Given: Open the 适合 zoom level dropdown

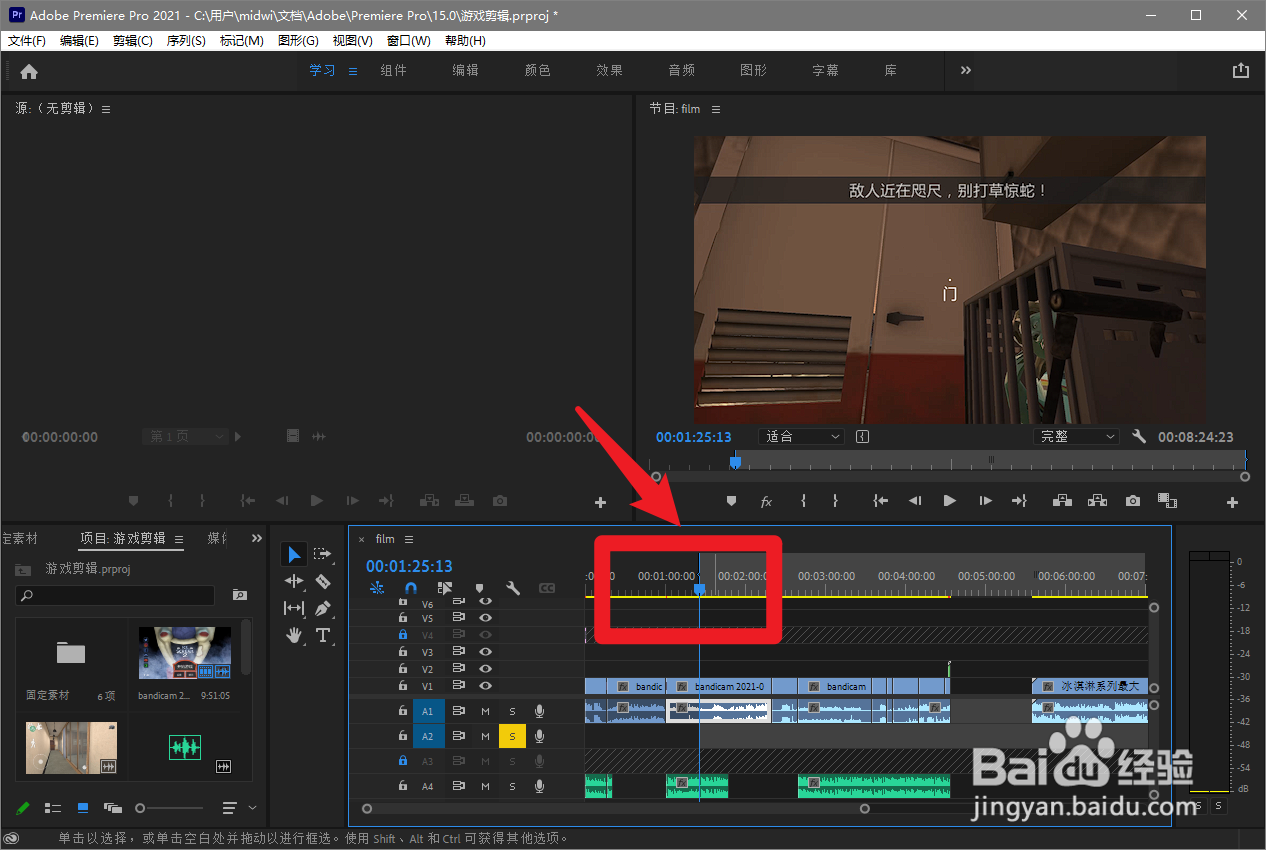Looking at the screenshot, I should [x=802, y=436].
